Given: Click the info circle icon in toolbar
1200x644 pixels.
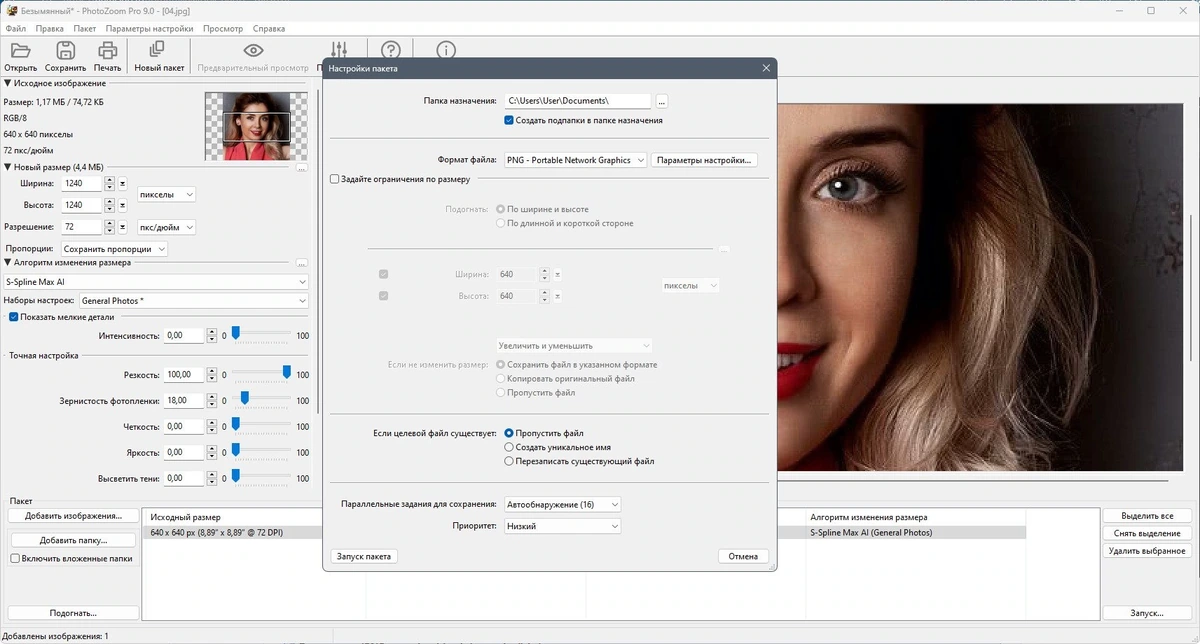Looking at the screenshot, I should tap(446, 51).
